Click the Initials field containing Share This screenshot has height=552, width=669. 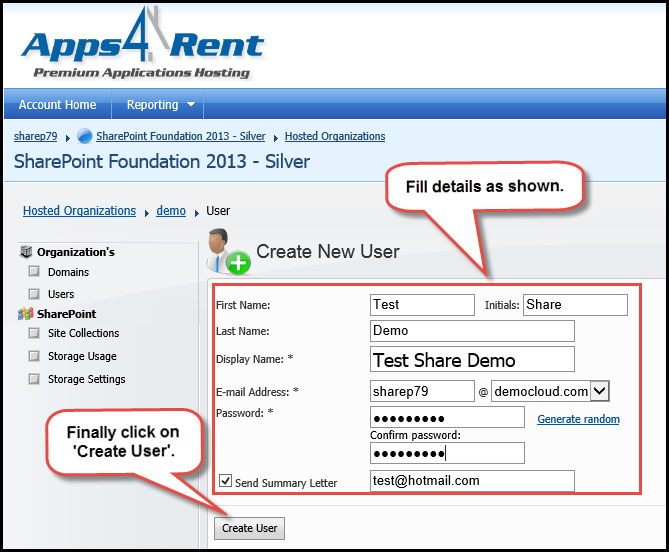pyautogui.click(x=576, y=305)
